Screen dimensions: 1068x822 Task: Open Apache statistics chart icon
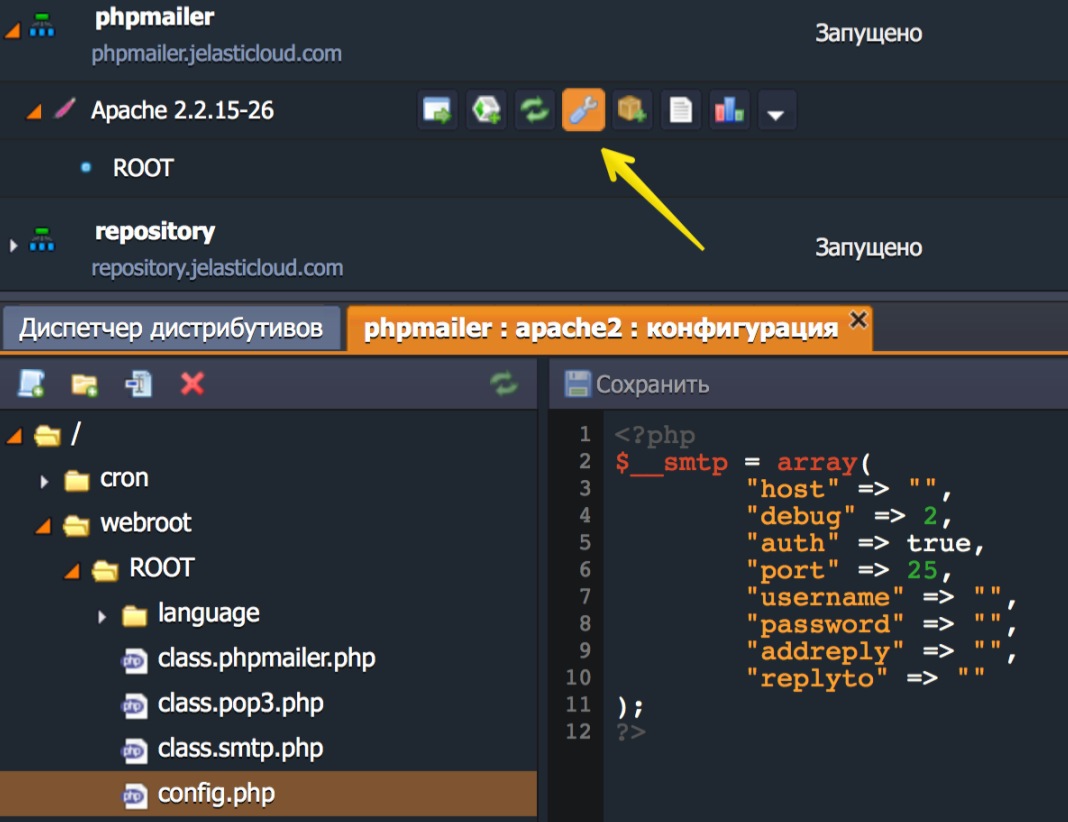click(729, 110)
